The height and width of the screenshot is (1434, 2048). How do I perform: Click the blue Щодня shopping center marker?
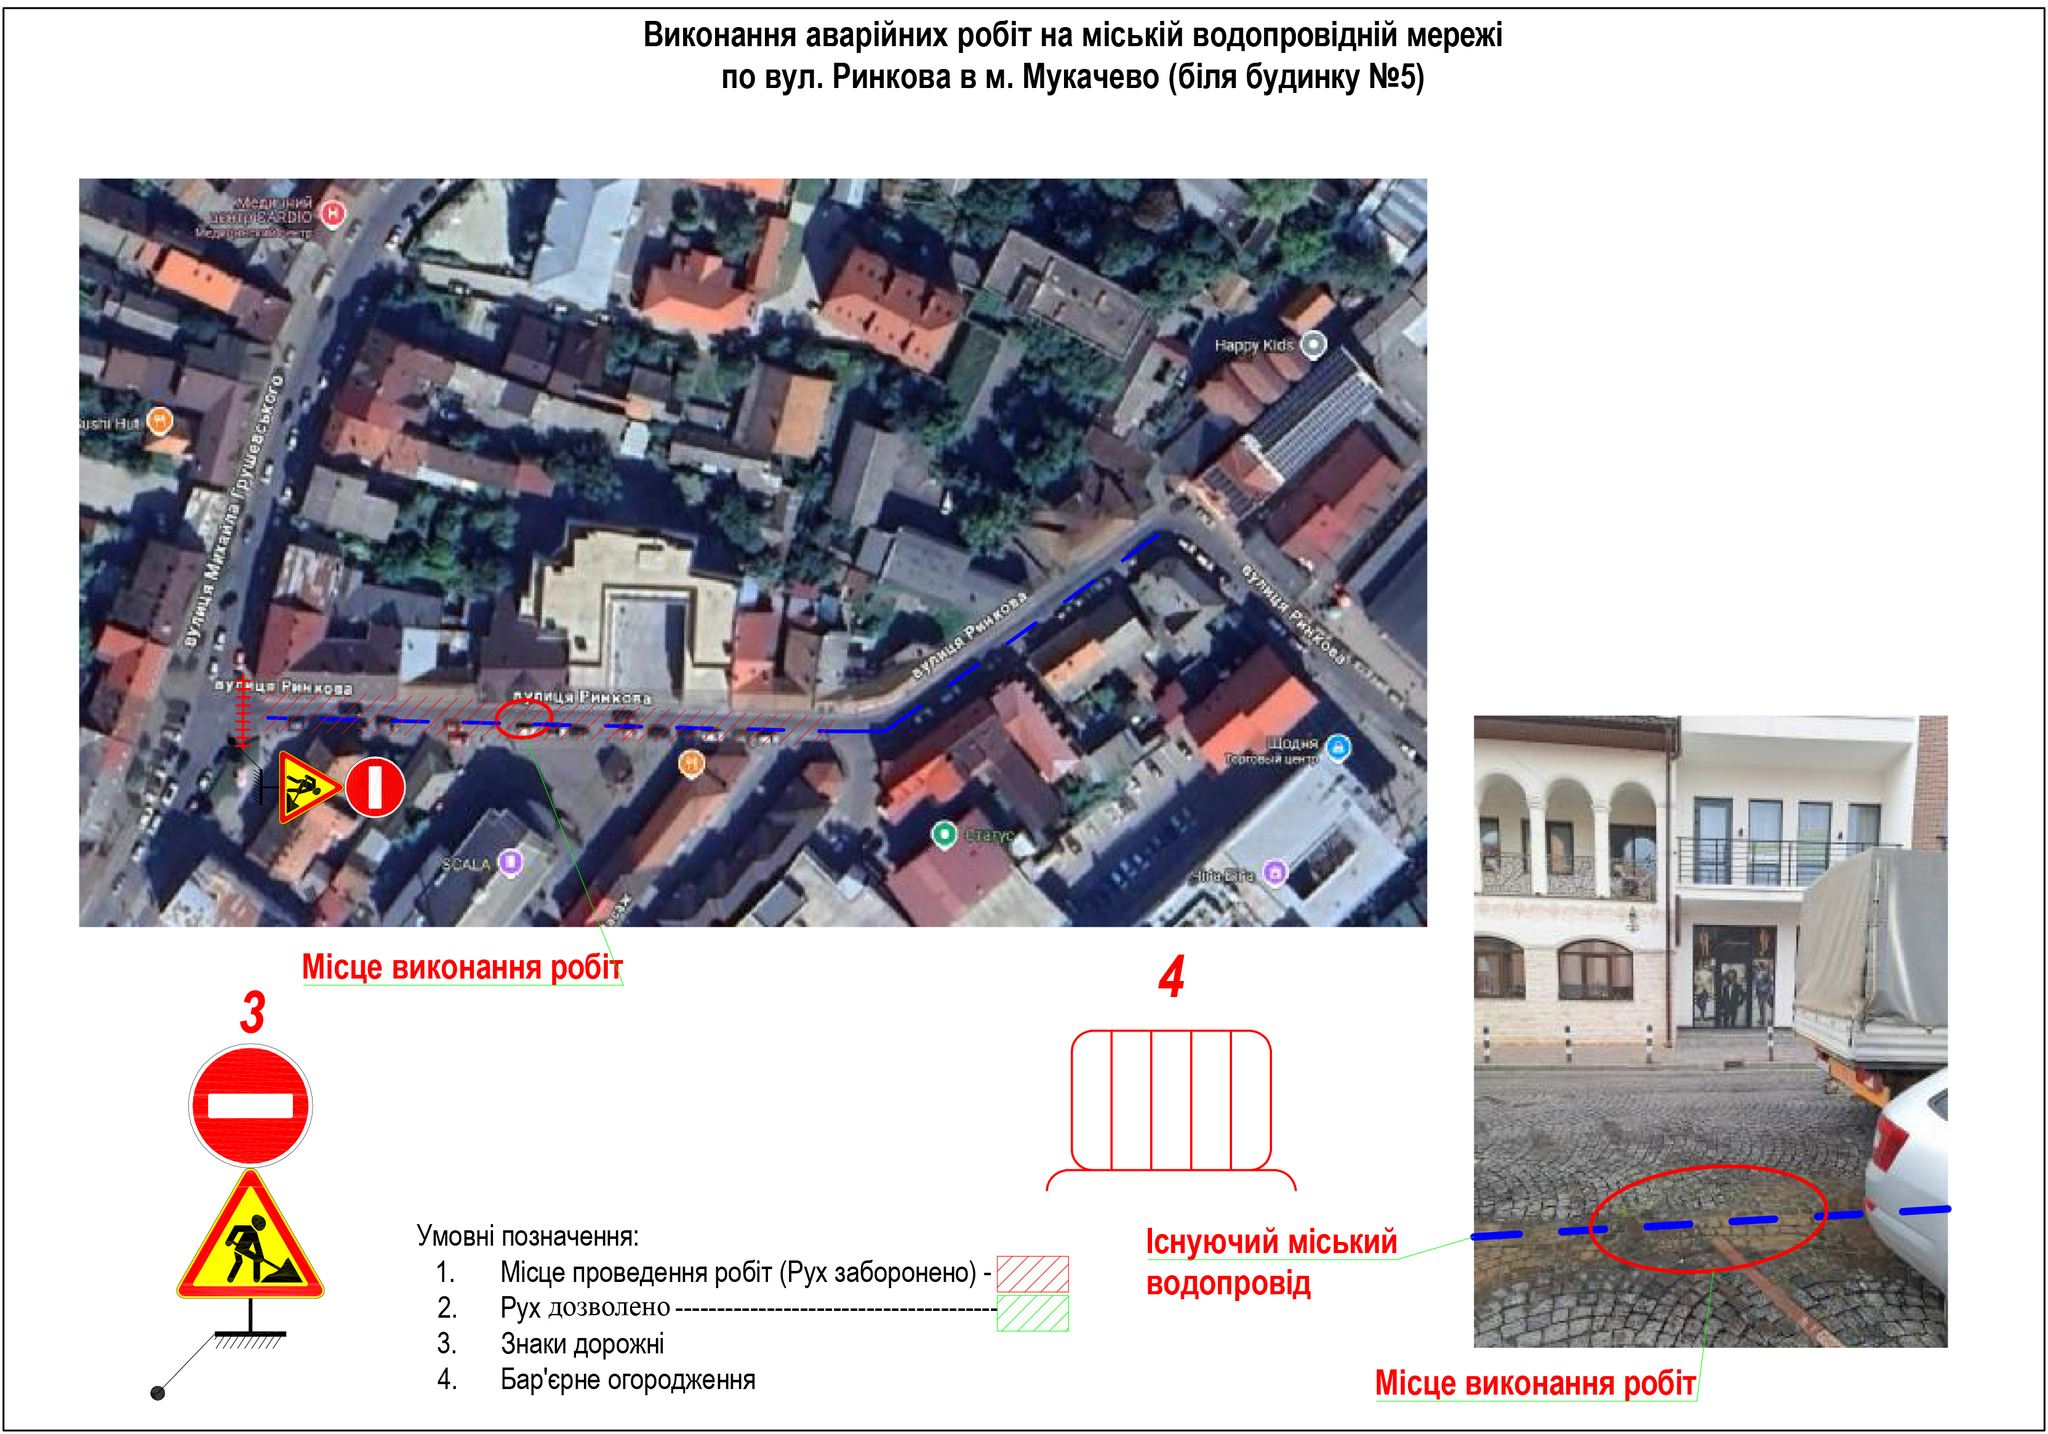1339,746
